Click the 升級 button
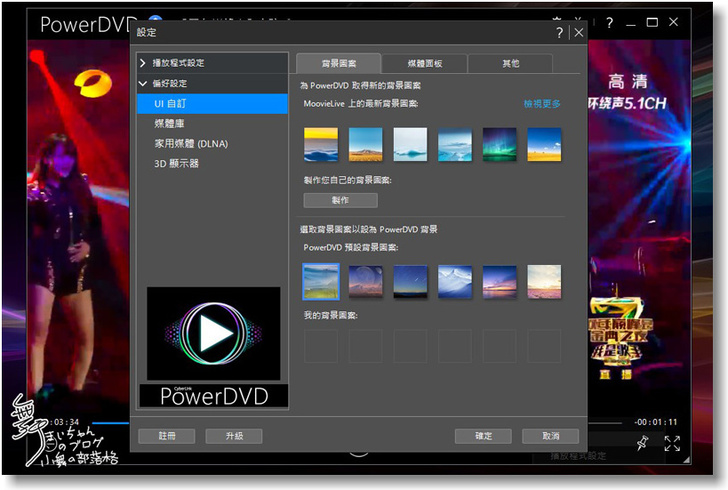 tap(233, 436)
